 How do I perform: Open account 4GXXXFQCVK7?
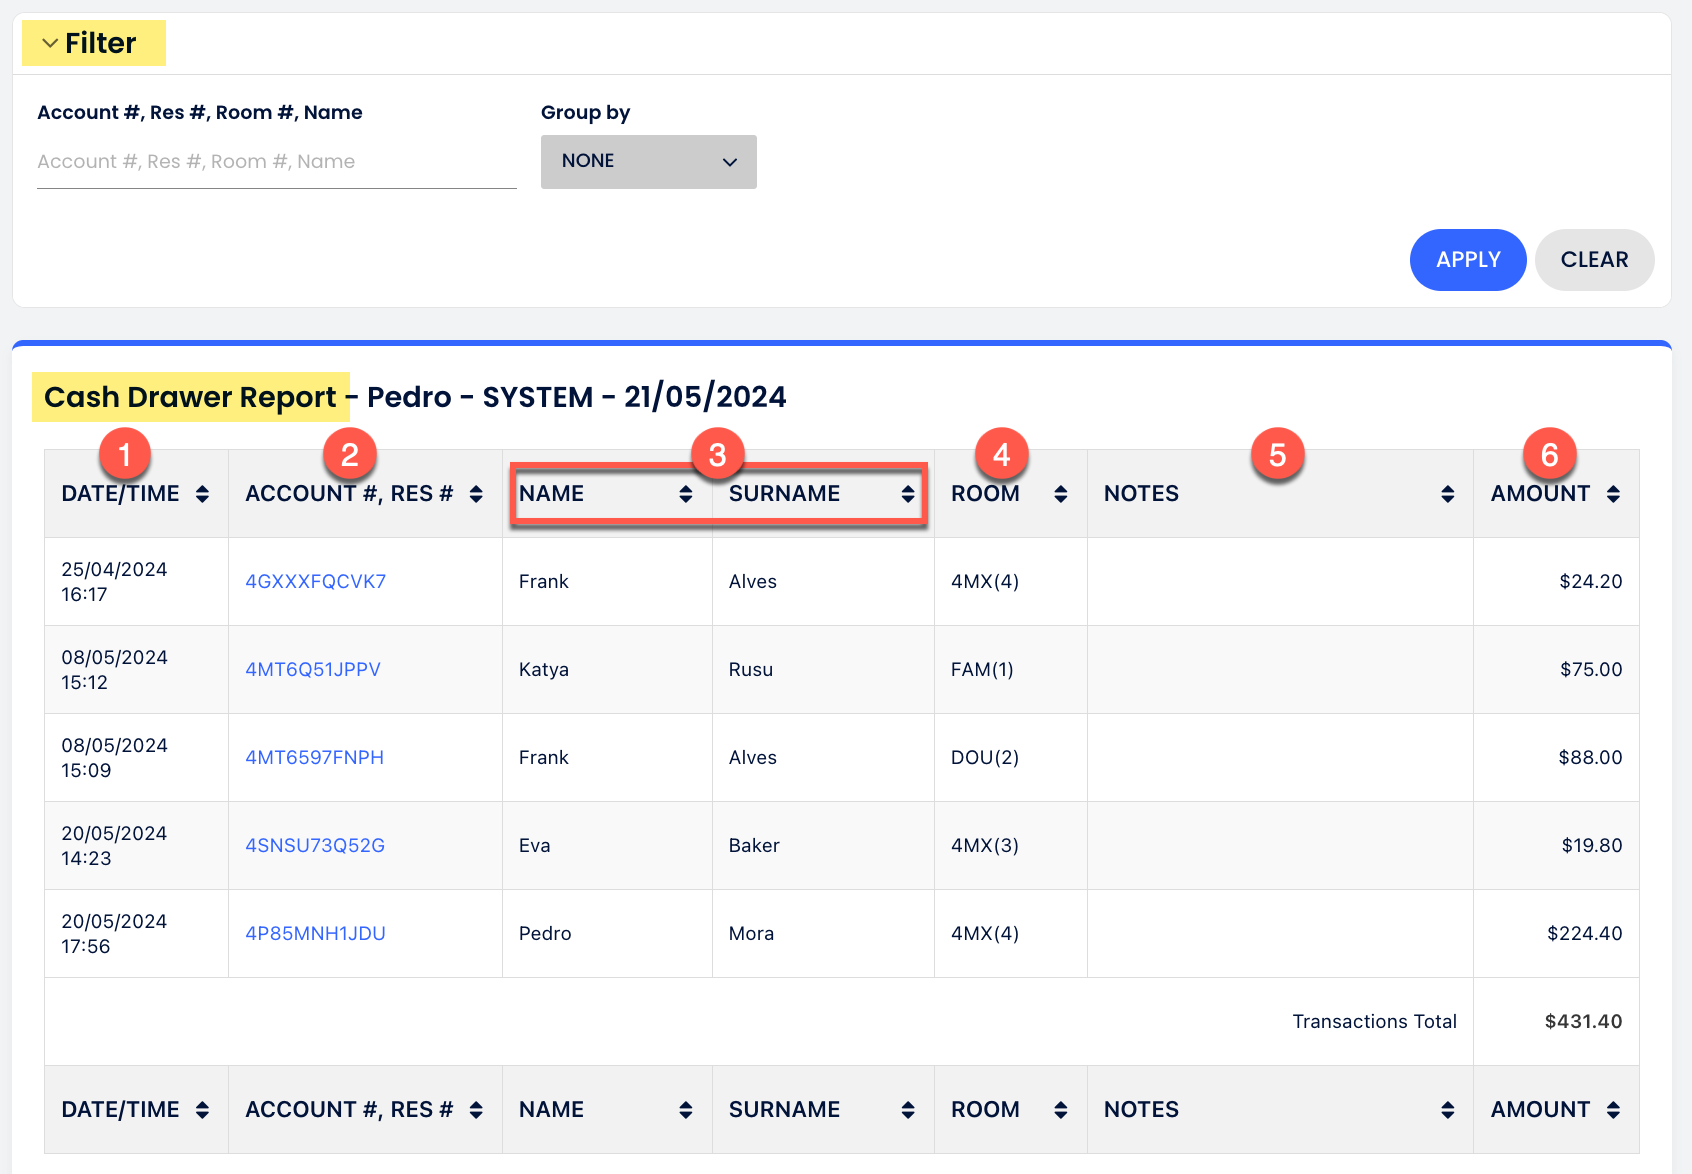(x=315, y=581)
